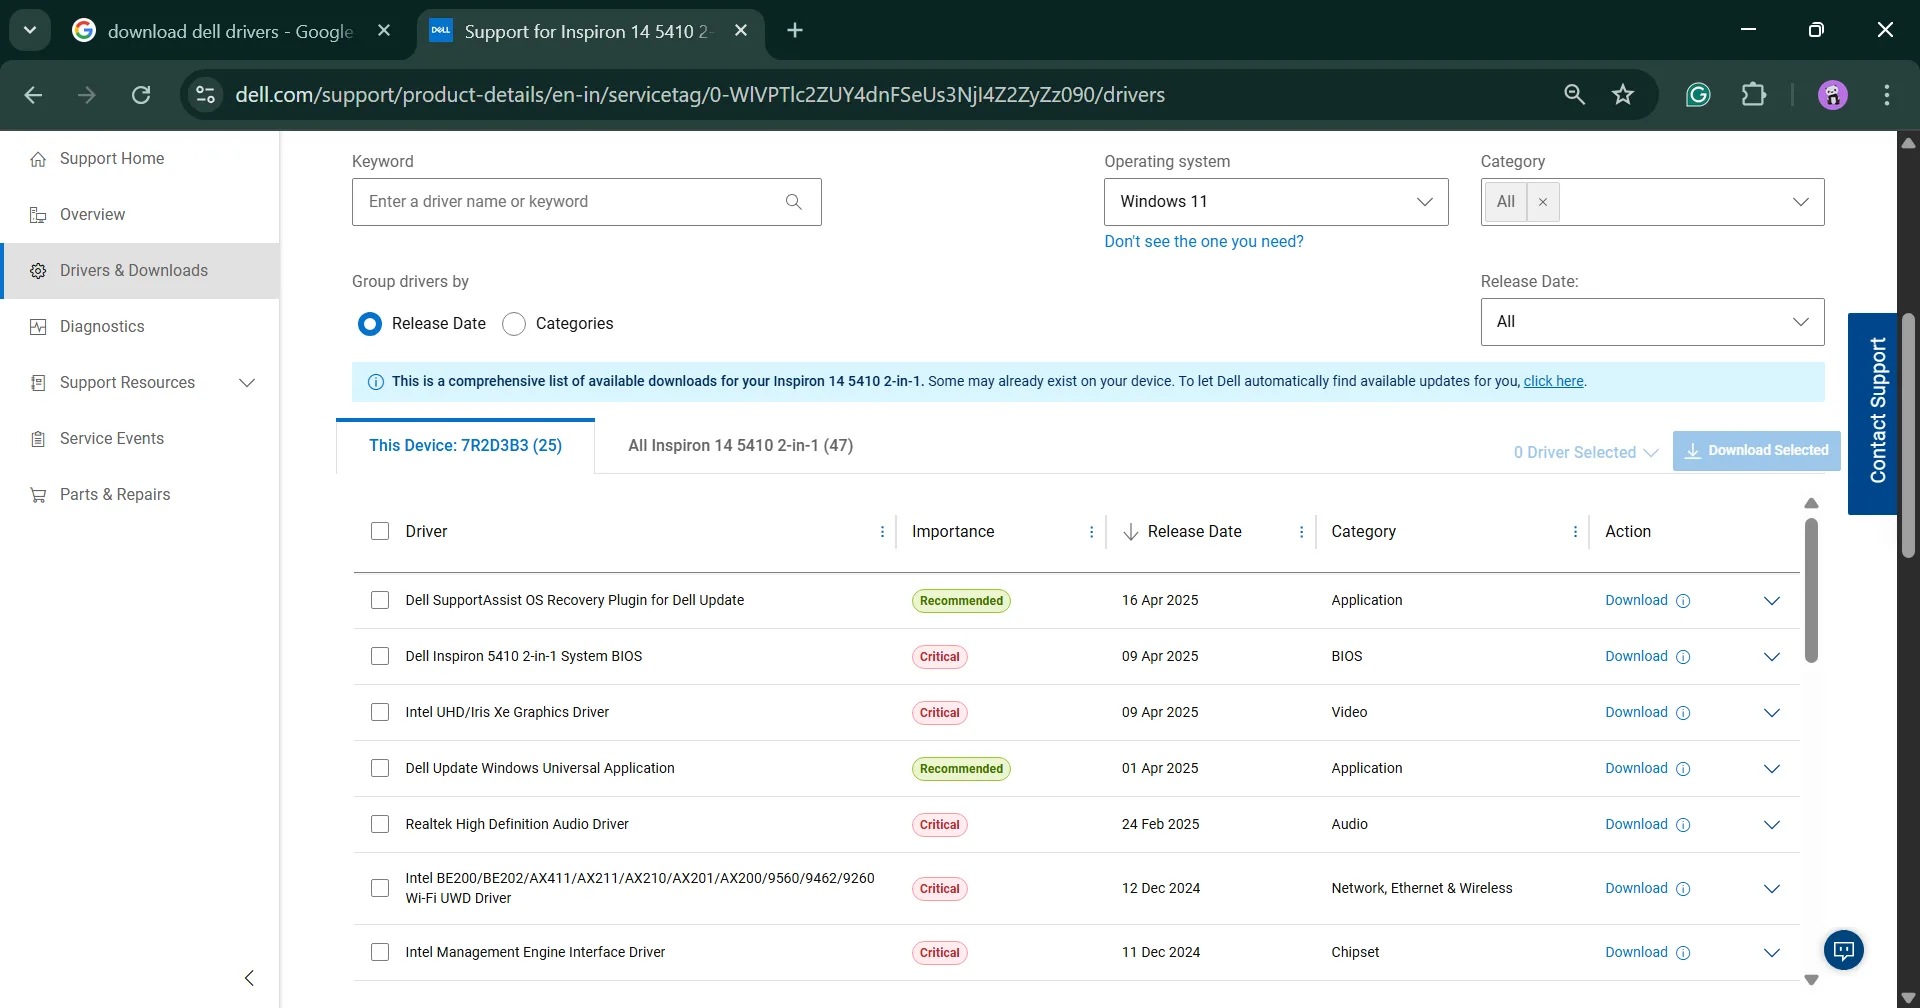Click the browser address bar URL
This screenshot has height=1008, width=1920.
pos(700,95)
